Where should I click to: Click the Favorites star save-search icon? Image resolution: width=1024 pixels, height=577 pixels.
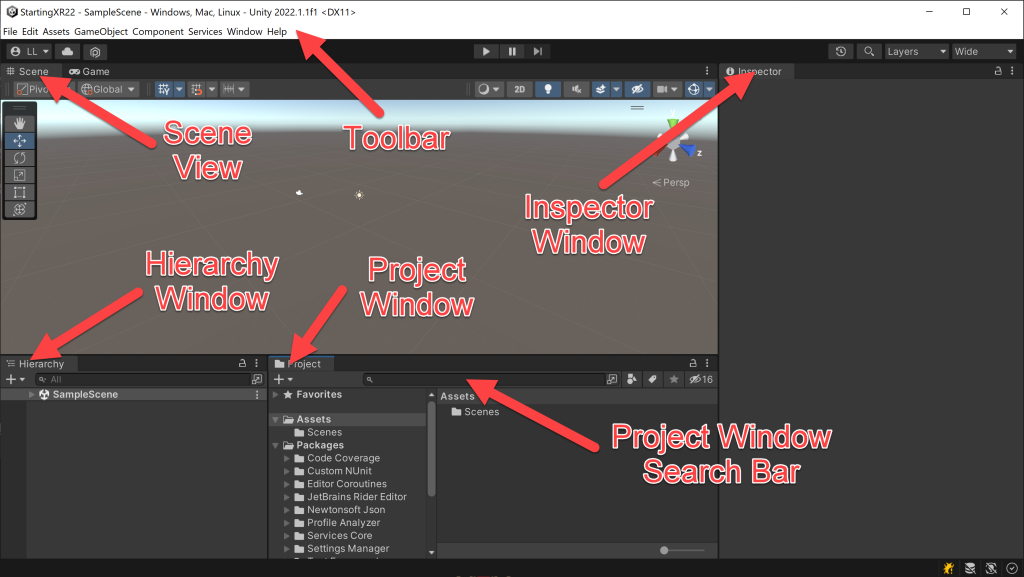click(673, 379)
